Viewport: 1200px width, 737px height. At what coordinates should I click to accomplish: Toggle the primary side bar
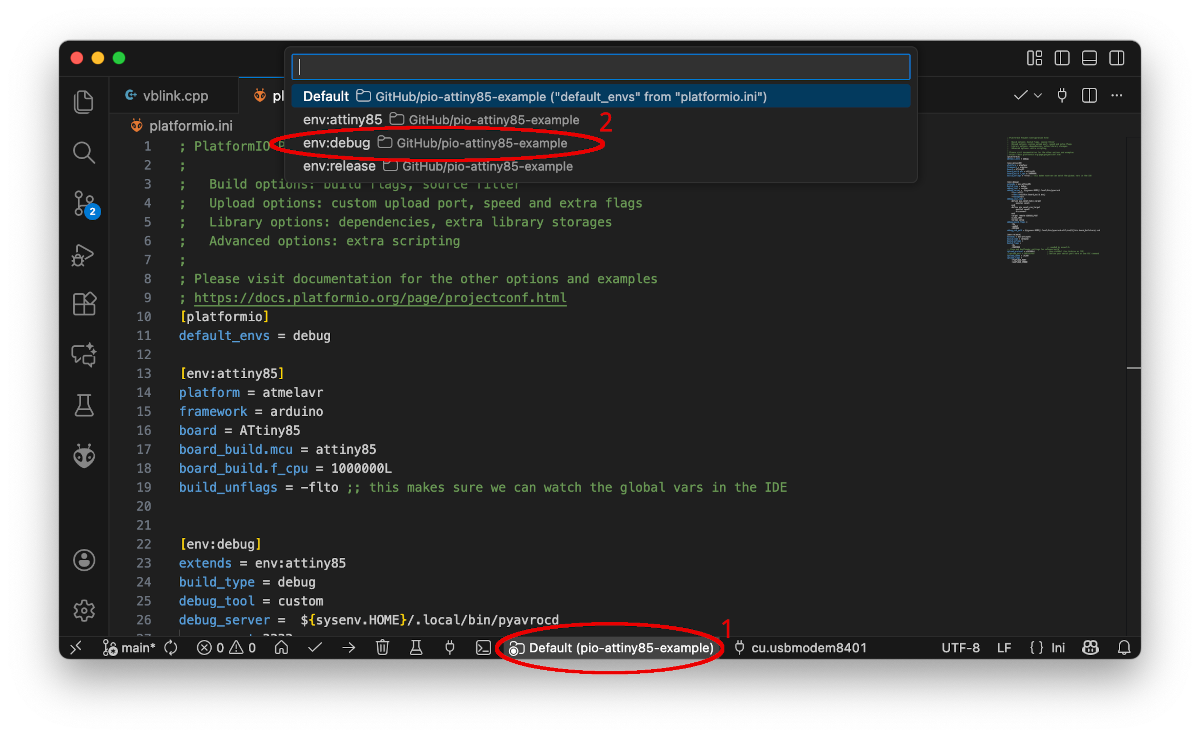coord(1062,58)
